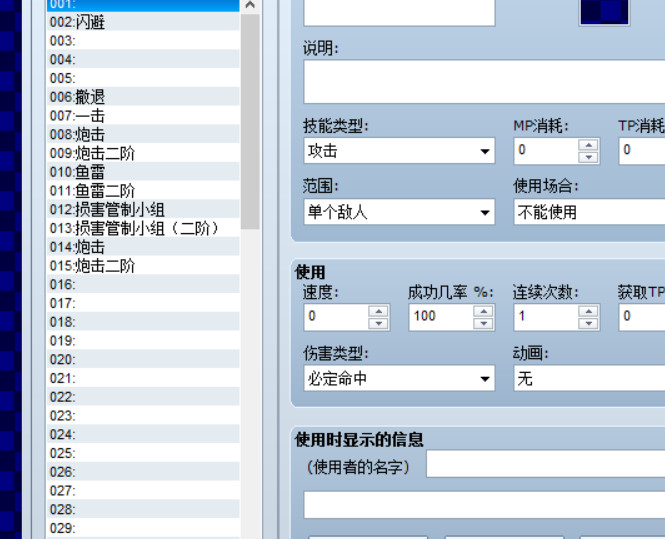
Task: Select skill 002:闪避 in the list
Action: click(143, 22)
